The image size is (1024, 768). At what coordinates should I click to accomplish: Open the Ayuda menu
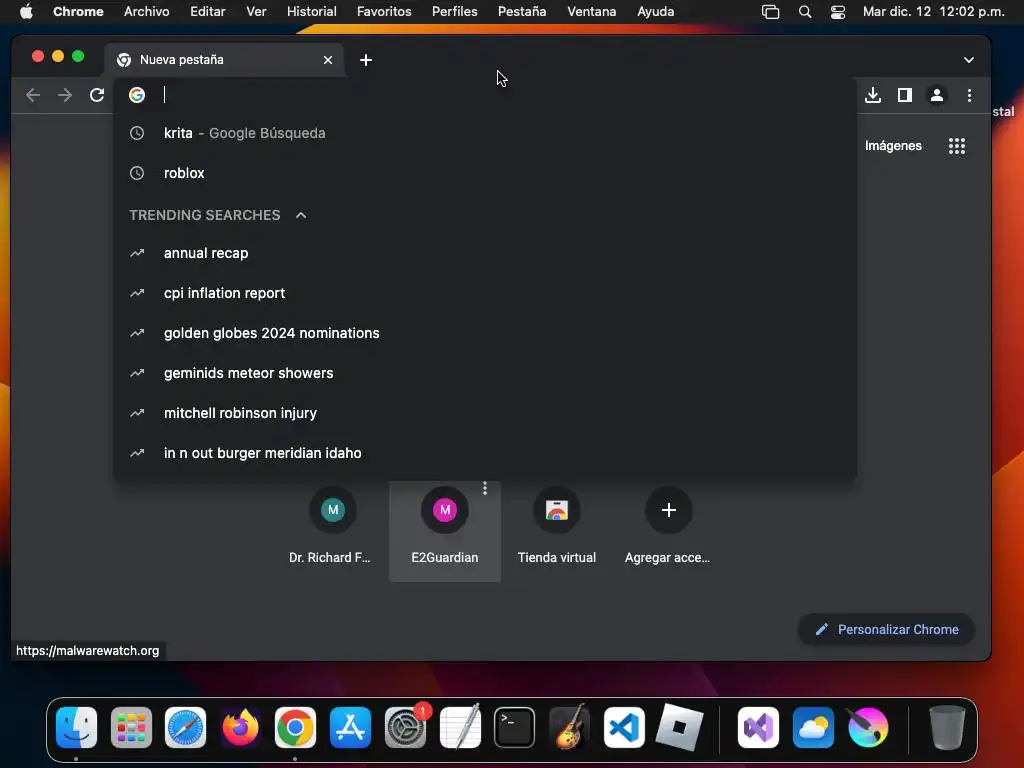click(x=656, y=12)
